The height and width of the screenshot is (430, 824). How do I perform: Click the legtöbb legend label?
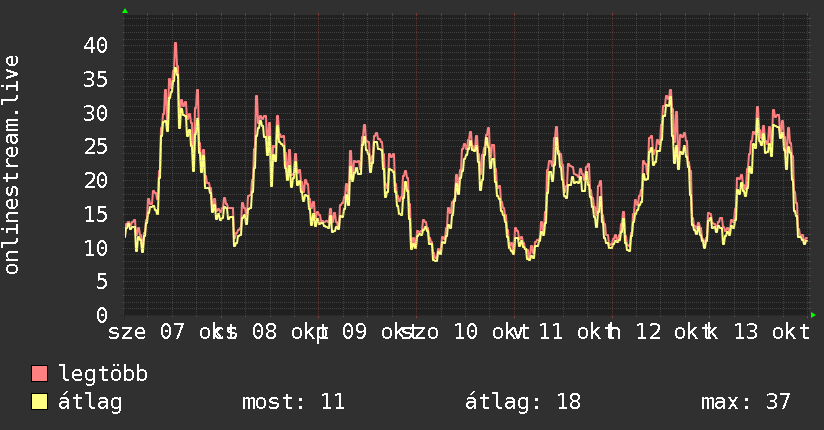click(x=103, y=374)
